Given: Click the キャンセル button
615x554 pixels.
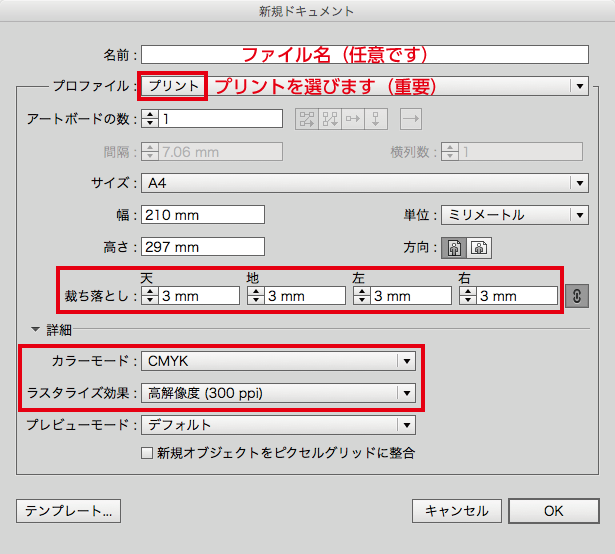Looking at the screenshot, I should coord(457,511).
